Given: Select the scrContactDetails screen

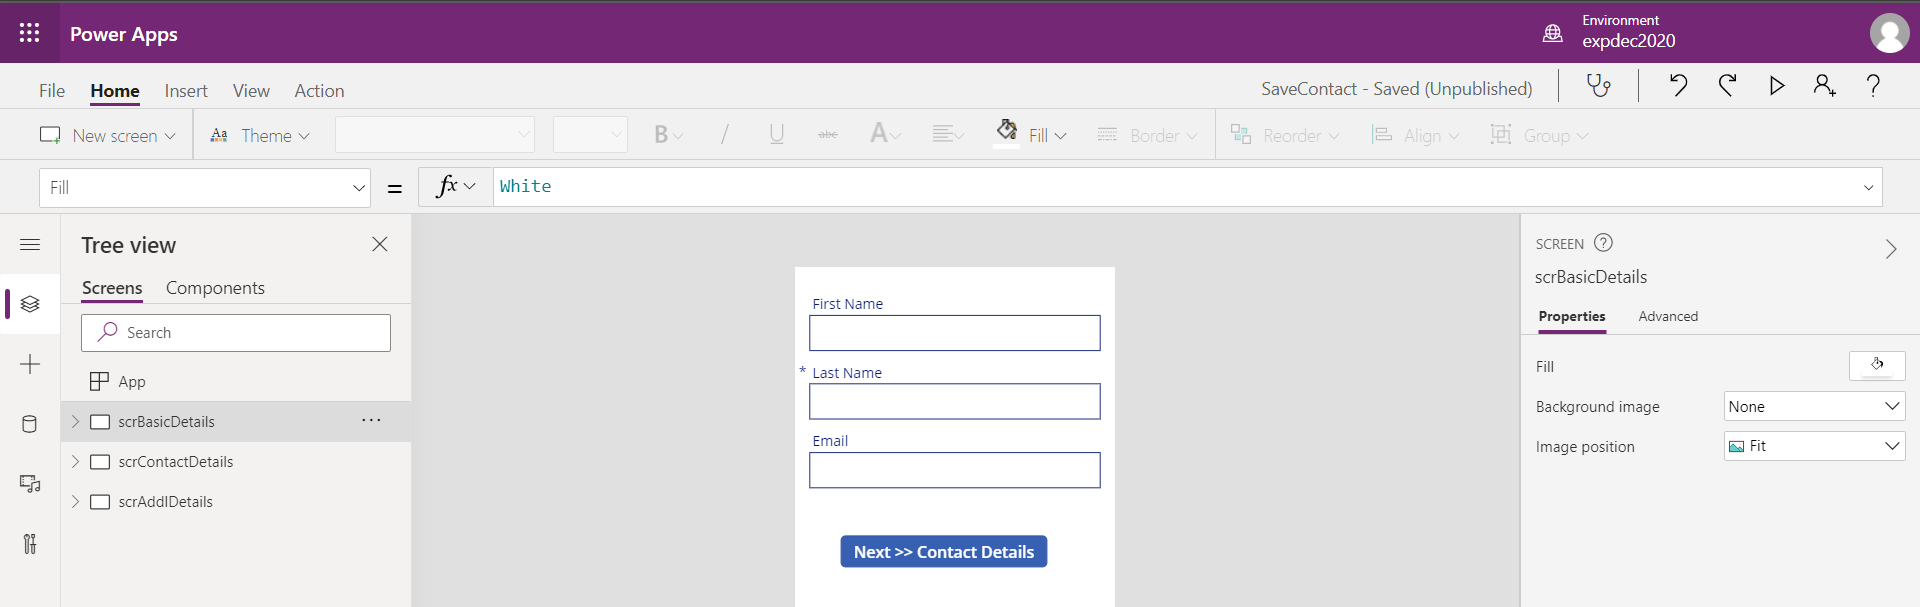Looking at the screenshot, I should (x=176, y=462).
